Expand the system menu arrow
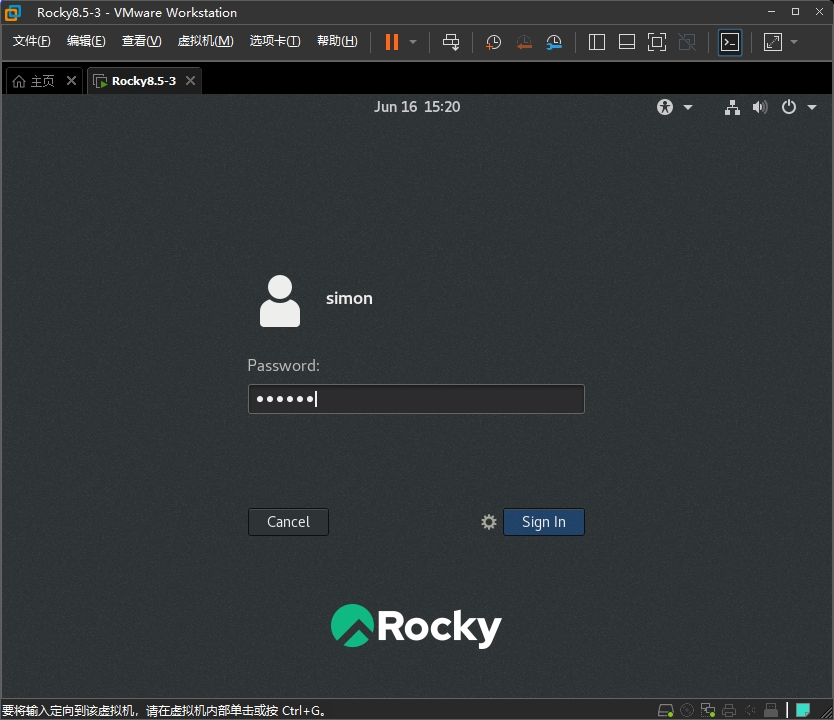Screen dimensions: 834x720 coord(812,107)
